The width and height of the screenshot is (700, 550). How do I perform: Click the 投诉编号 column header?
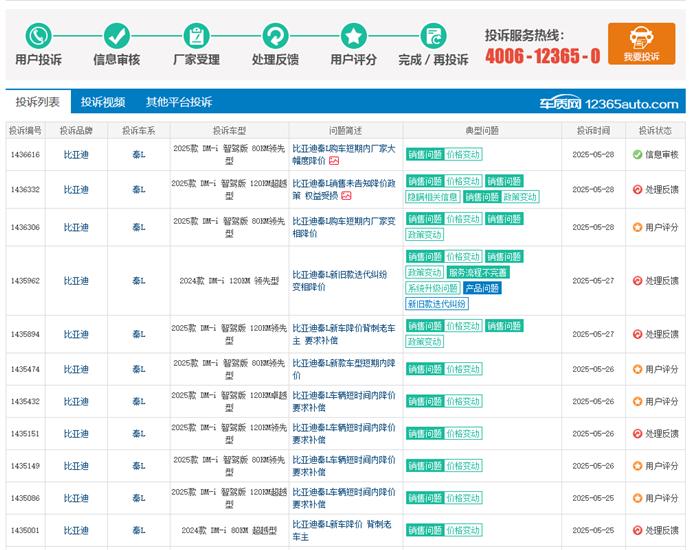point(25,130)
